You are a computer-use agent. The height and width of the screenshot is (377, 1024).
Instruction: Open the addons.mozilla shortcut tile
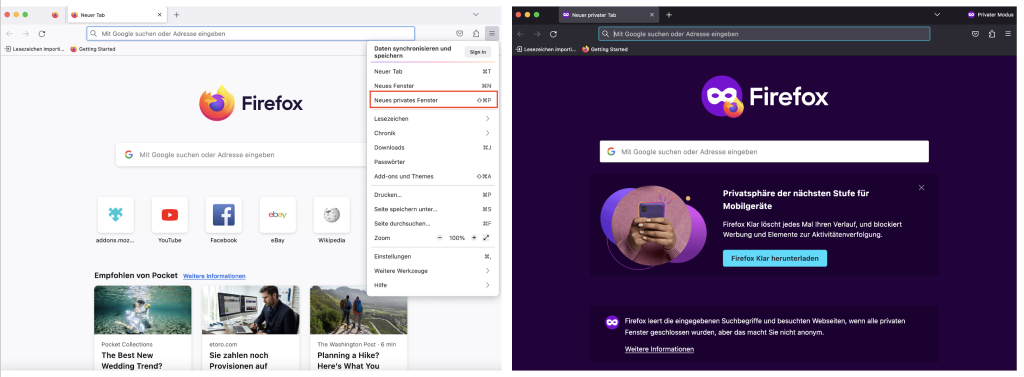tap(116, 215)
